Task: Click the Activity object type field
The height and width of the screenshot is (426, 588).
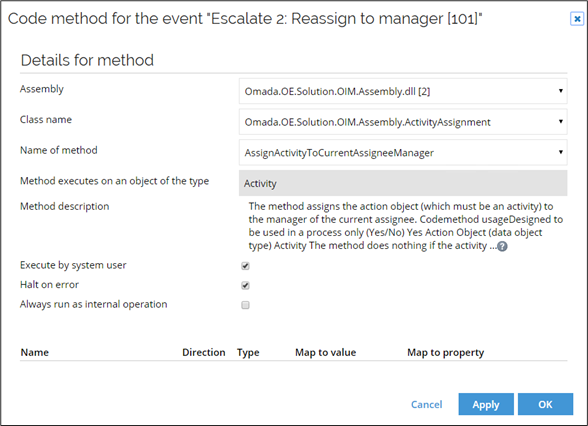Action: pyautogui.click(x=403, y=183)
